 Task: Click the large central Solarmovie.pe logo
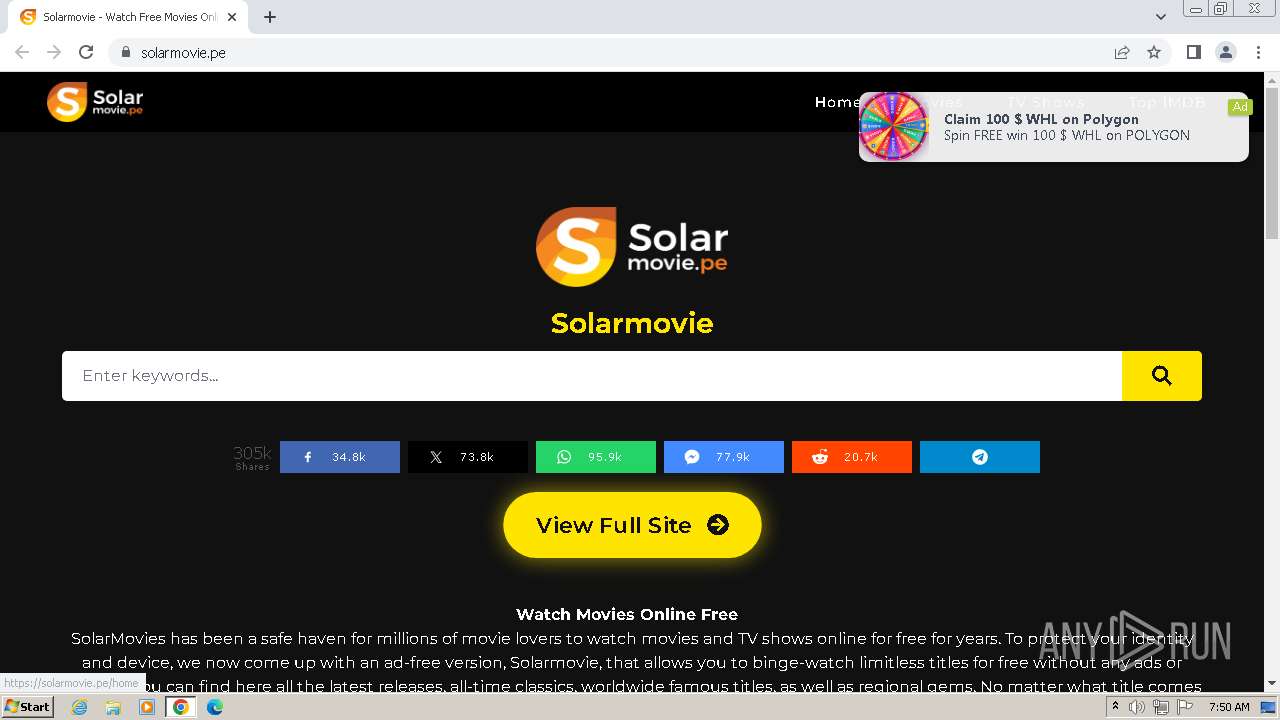[x=632, y=246]
